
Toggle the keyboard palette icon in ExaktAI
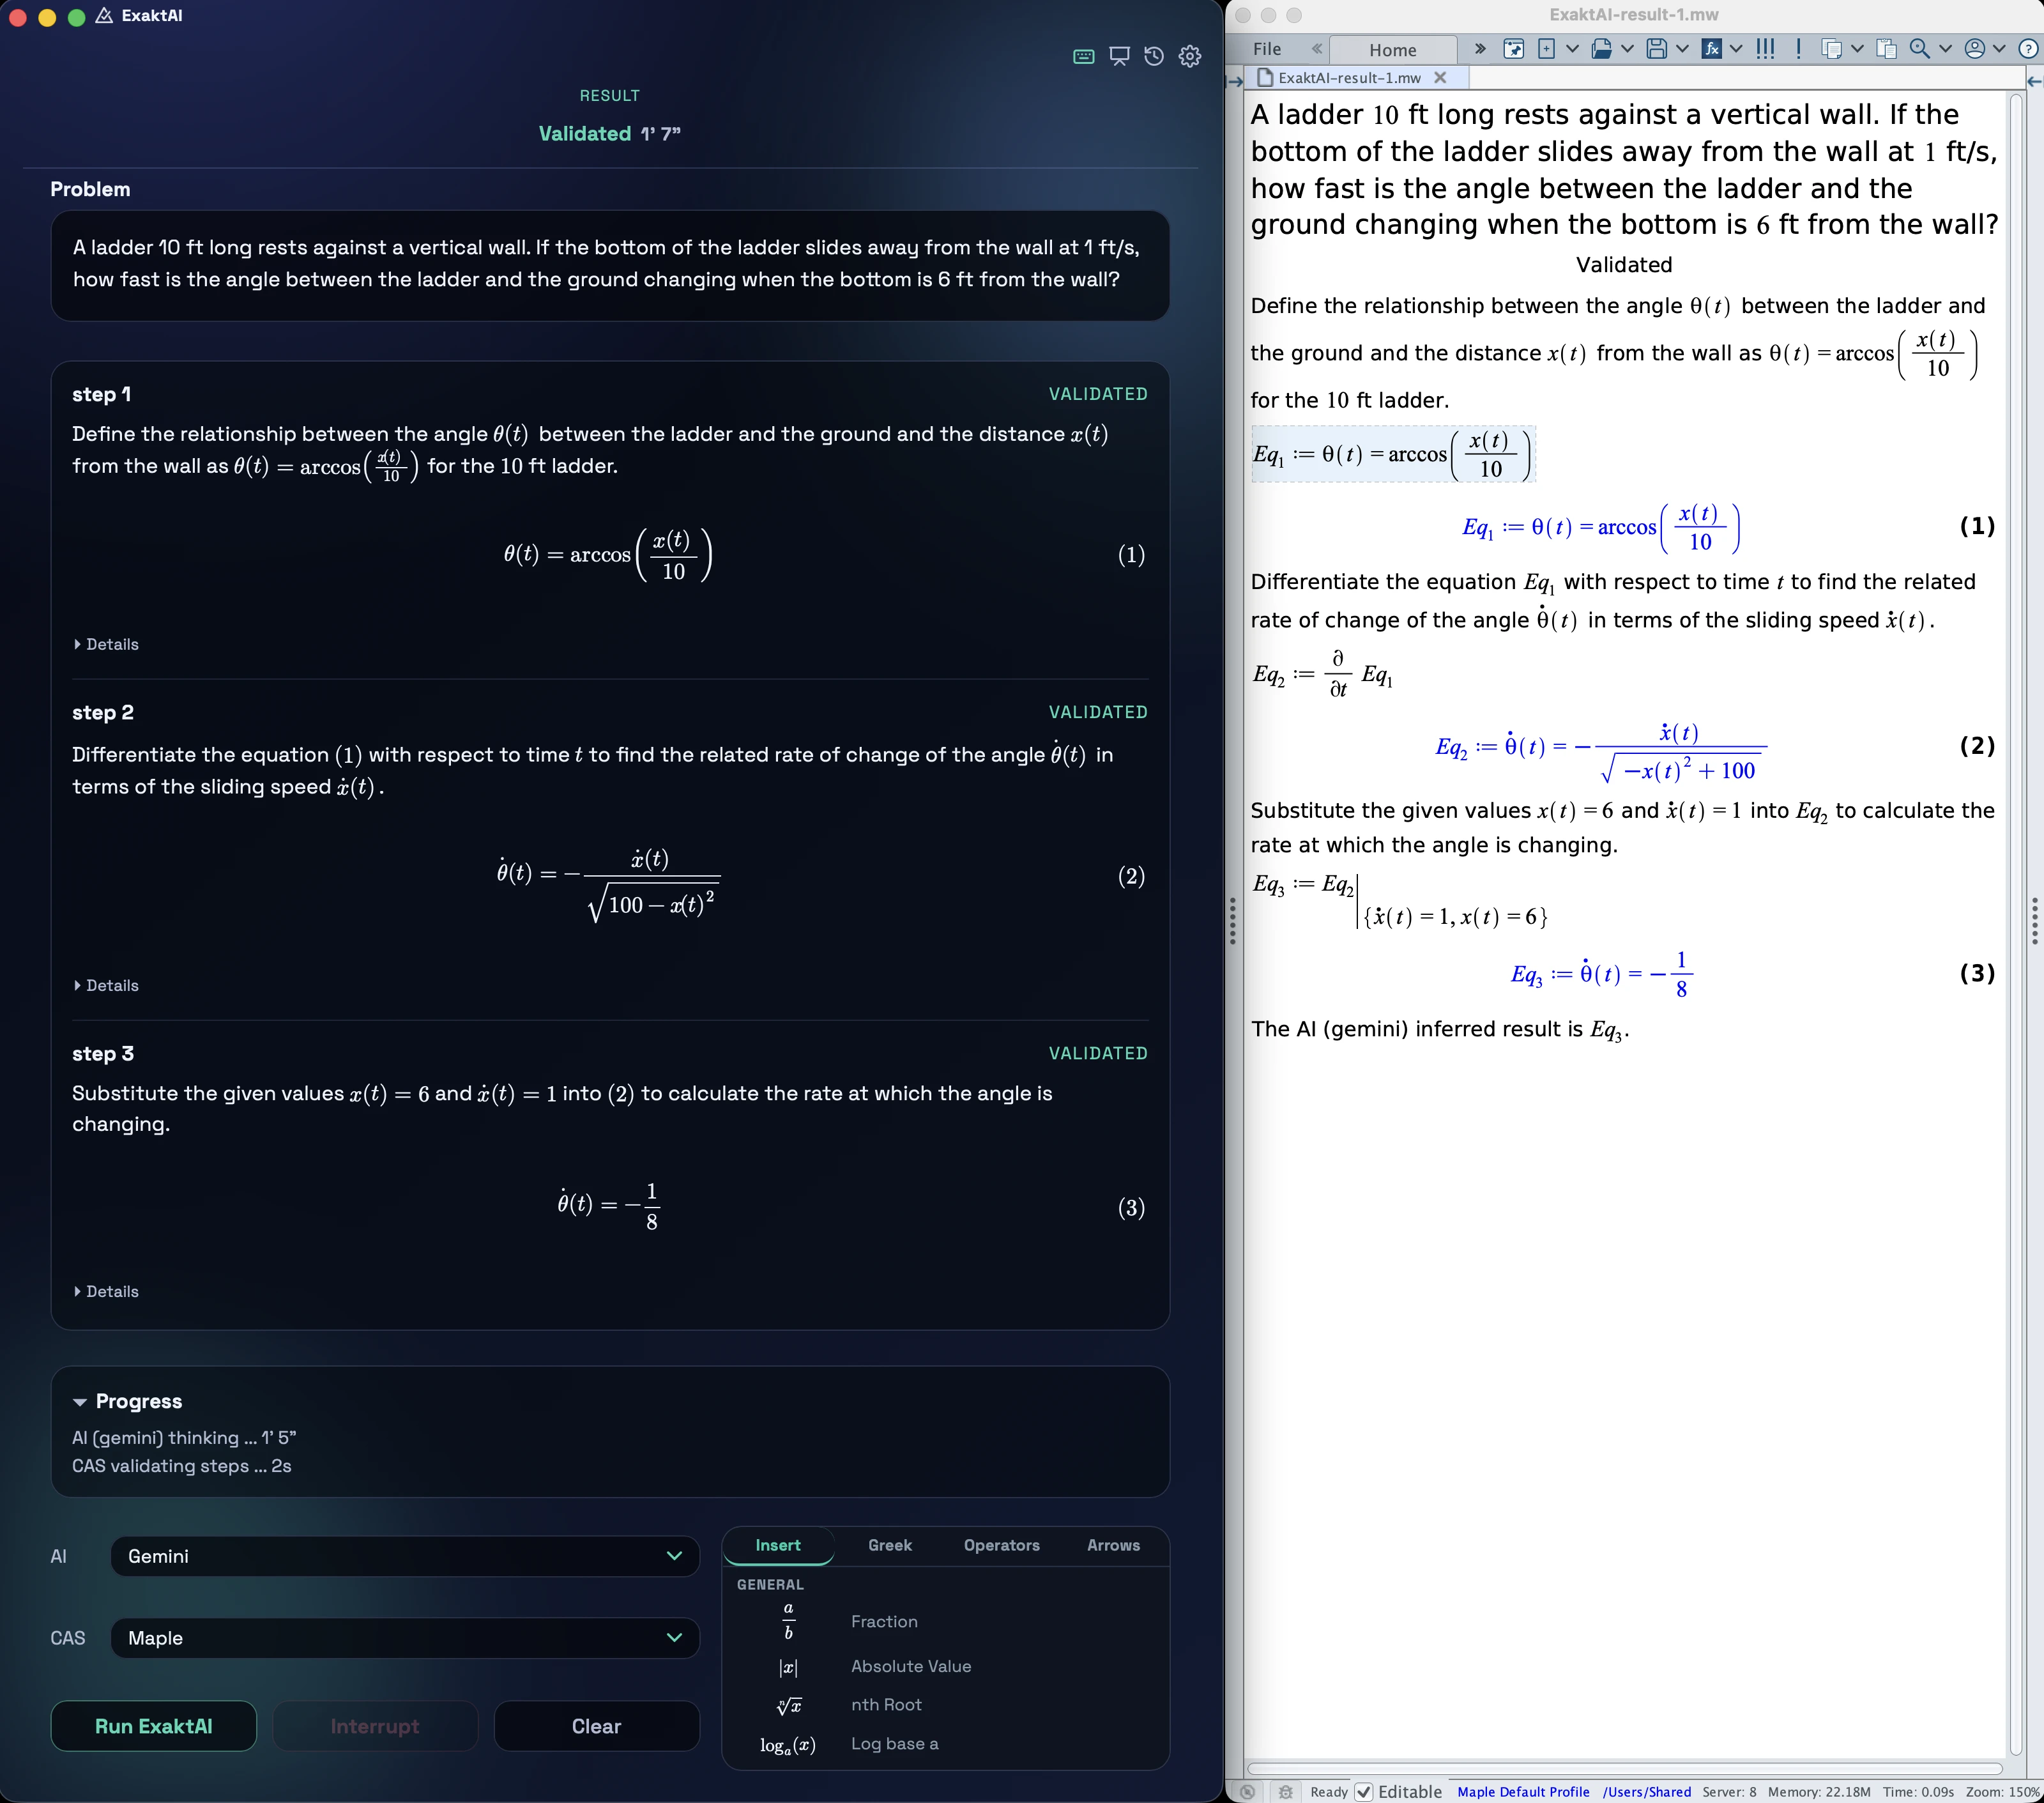pos(1084,57)
